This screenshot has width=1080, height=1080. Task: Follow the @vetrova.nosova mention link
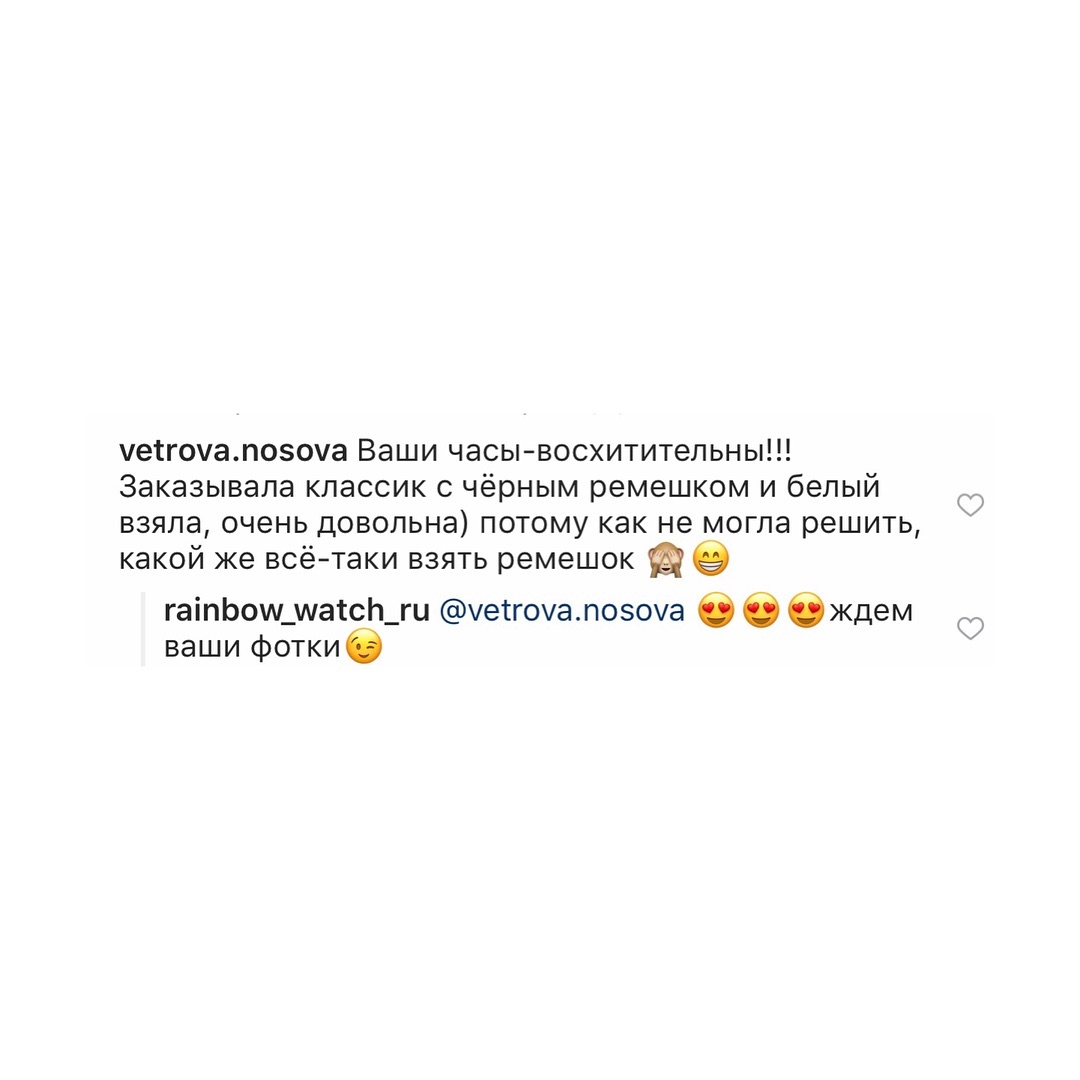point(562,611)
